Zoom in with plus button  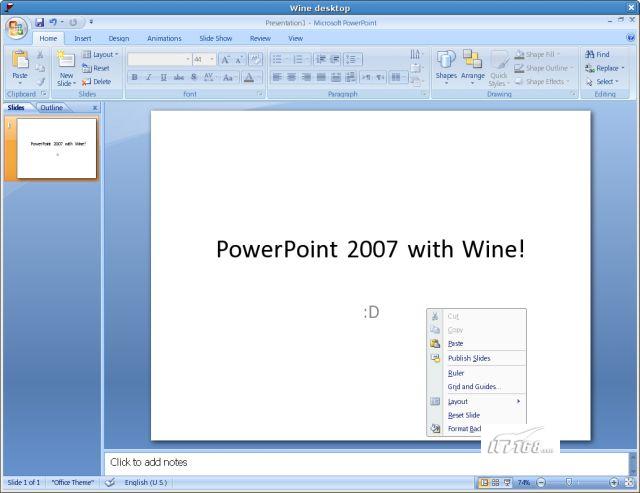pyautogui.click(x=613, y=483)
